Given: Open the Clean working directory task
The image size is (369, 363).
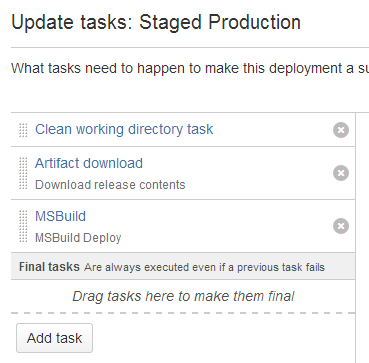Looking at the screenshot, I should [124, 129].
